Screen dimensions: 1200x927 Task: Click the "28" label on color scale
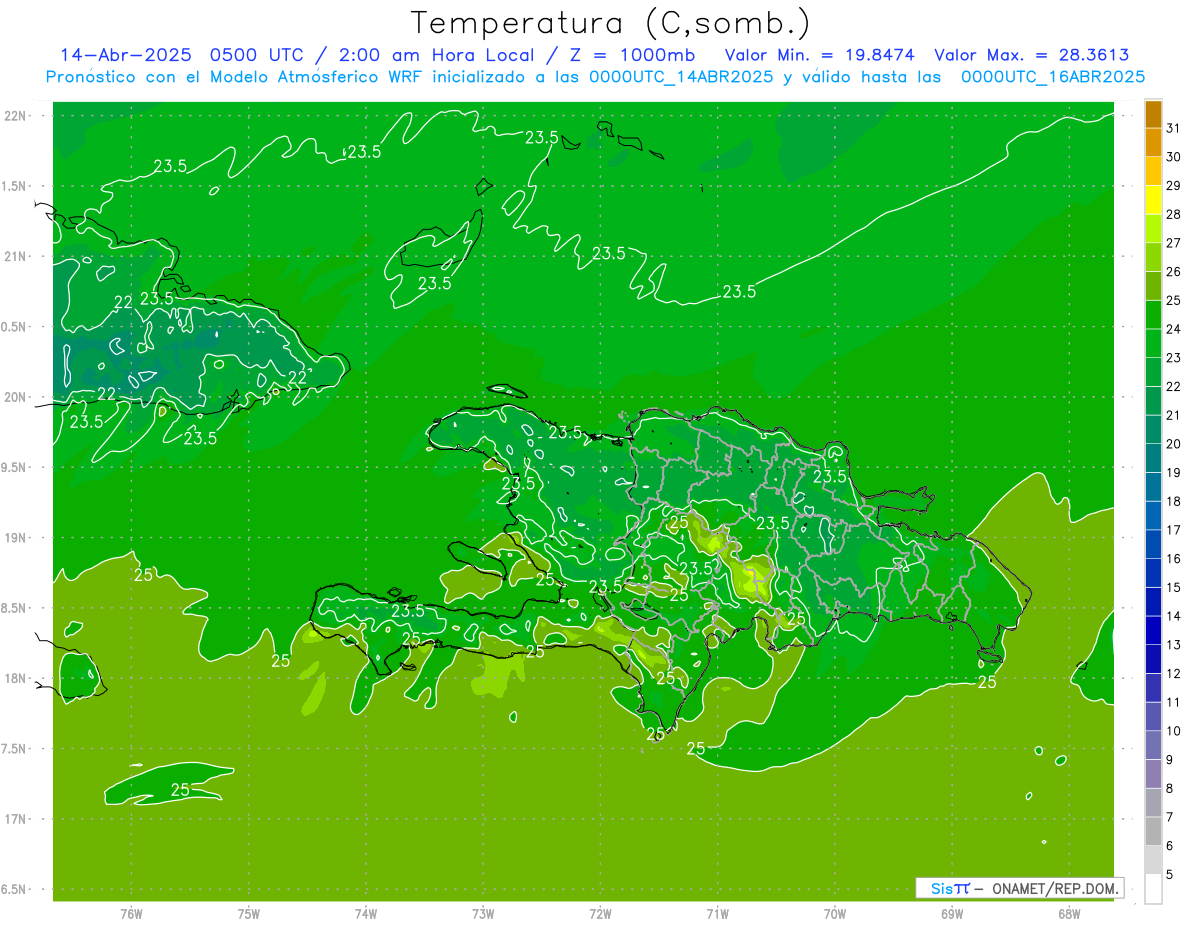[x=1174, y=214]
